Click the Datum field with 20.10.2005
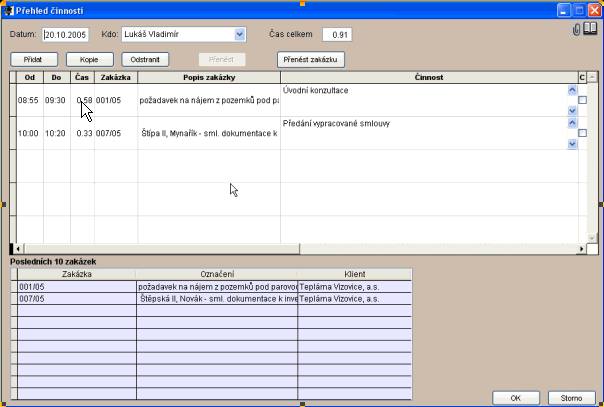 tap(67, 35)
